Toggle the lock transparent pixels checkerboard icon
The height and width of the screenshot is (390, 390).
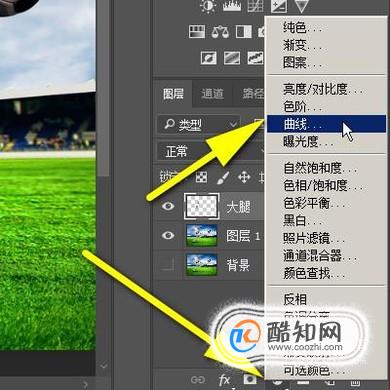(201, 177)
